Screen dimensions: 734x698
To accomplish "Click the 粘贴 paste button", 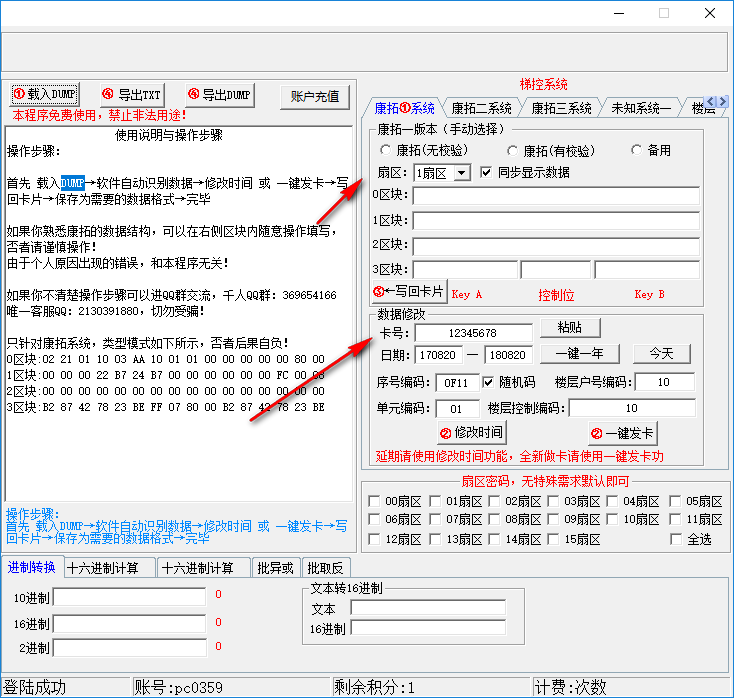I will point(570,328).
